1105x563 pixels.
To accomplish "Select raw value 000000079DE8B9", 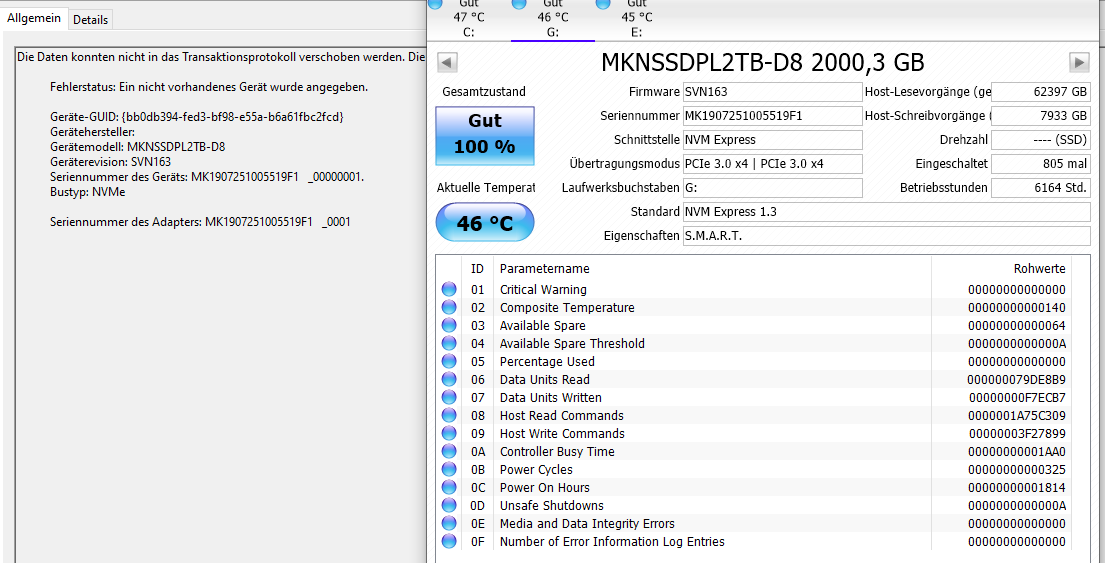I will click(x=1017, y=380).
